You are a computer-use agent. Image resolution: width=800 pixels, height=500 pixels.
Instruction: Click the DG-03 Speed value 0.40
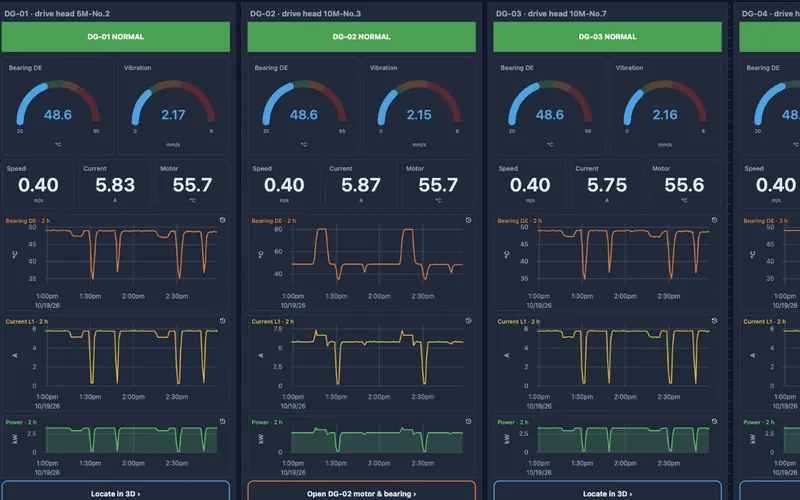point(530,185)
